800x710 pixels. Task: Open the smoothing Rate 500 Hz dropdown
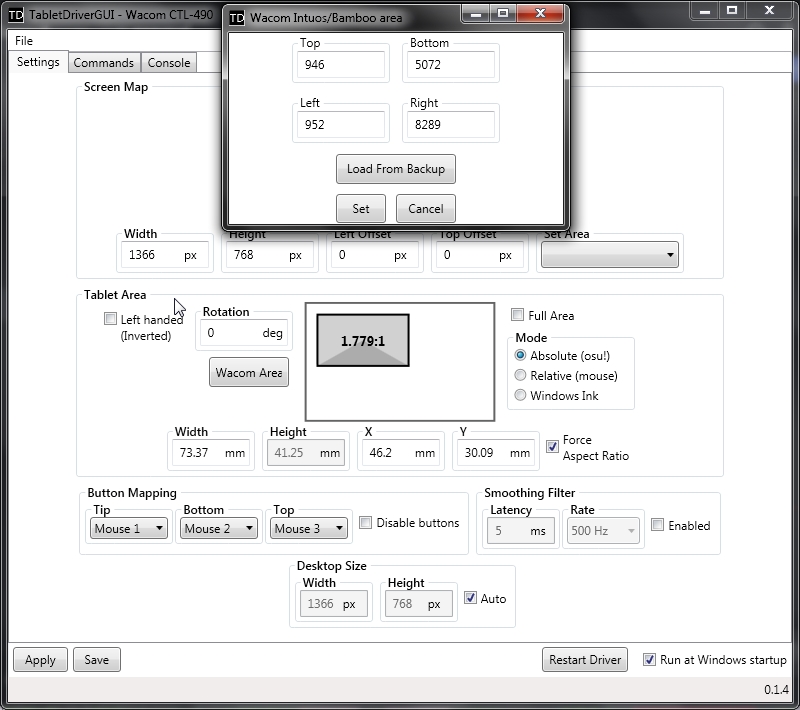(x=603, y=530)
